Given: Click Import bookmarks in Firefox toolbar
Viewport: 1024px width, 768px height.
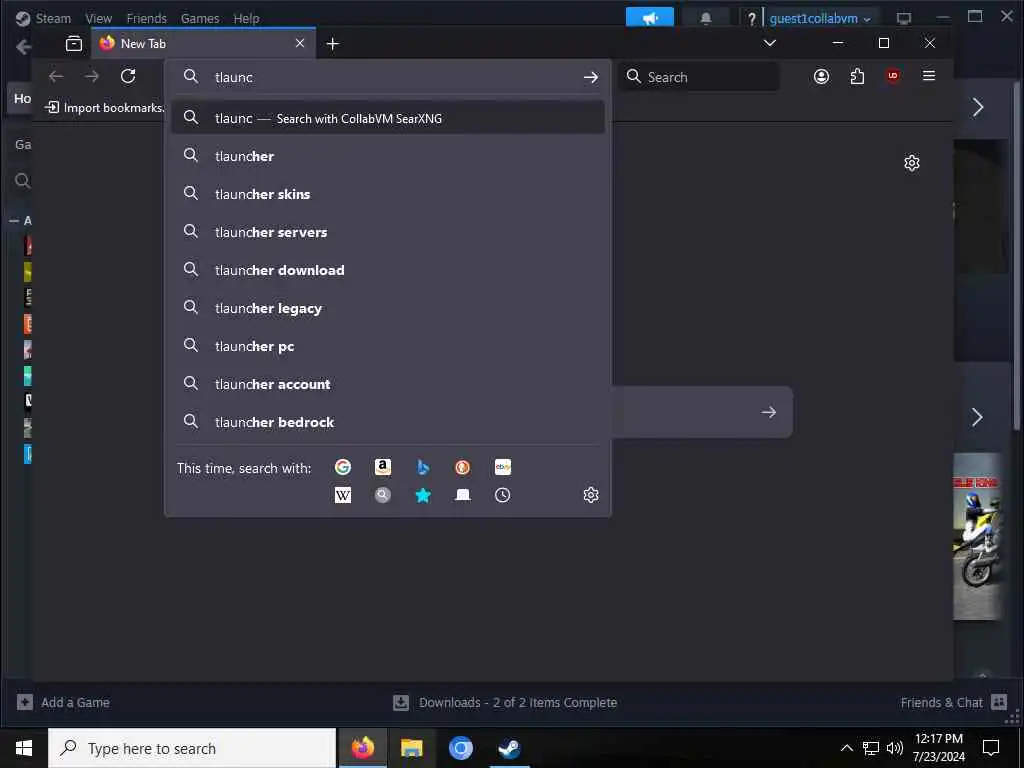Looking at the screenshot, I should coord(104,107).
